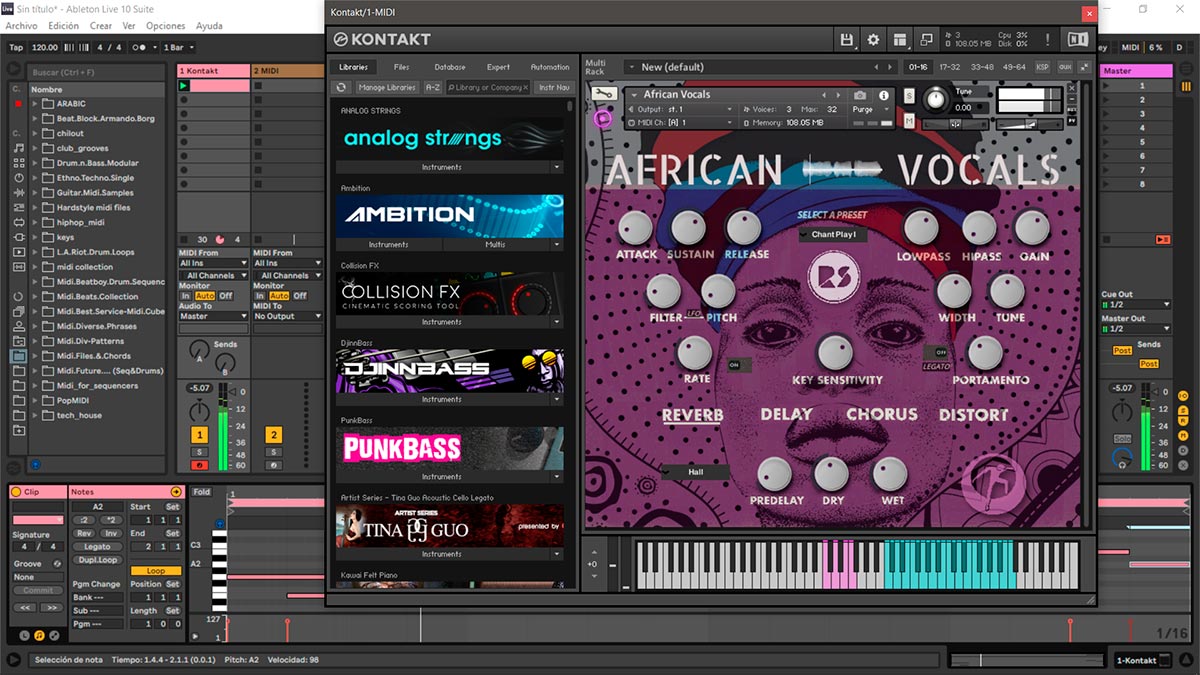
Task: Click the blue preview icon under the browser list
Action: point(35,464)
